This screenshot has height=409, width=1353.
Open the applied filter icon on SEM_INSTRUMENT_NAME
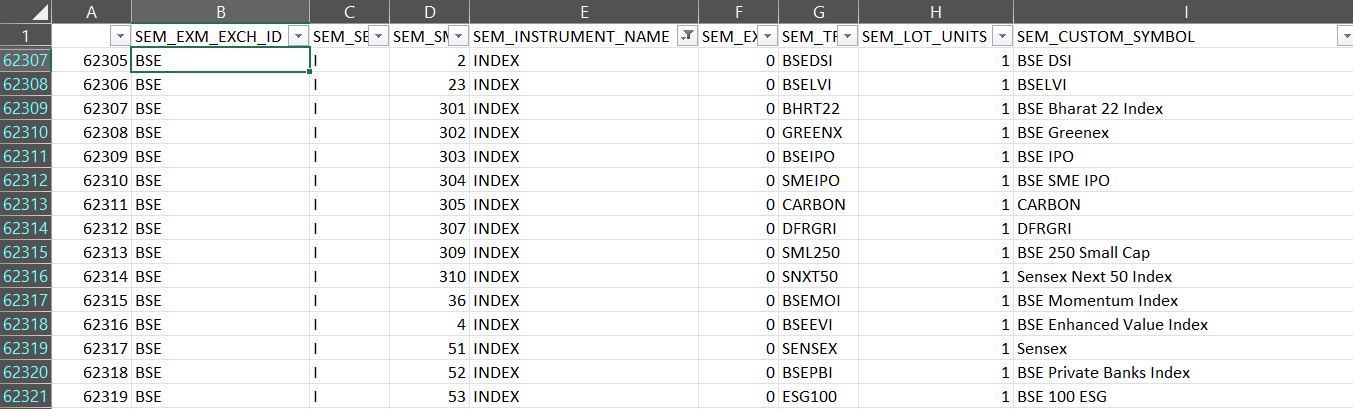[687, 36]
